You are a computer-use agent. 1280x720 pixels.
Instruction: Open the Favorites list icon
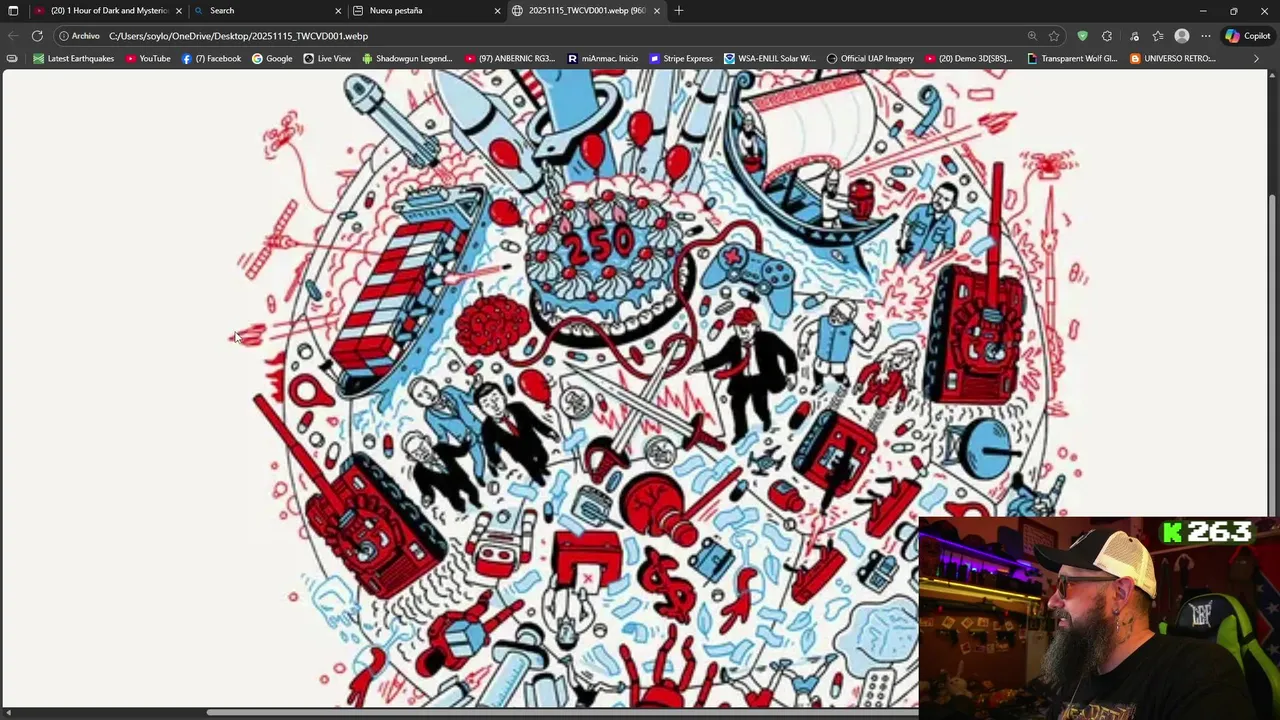coord(1158,36)
